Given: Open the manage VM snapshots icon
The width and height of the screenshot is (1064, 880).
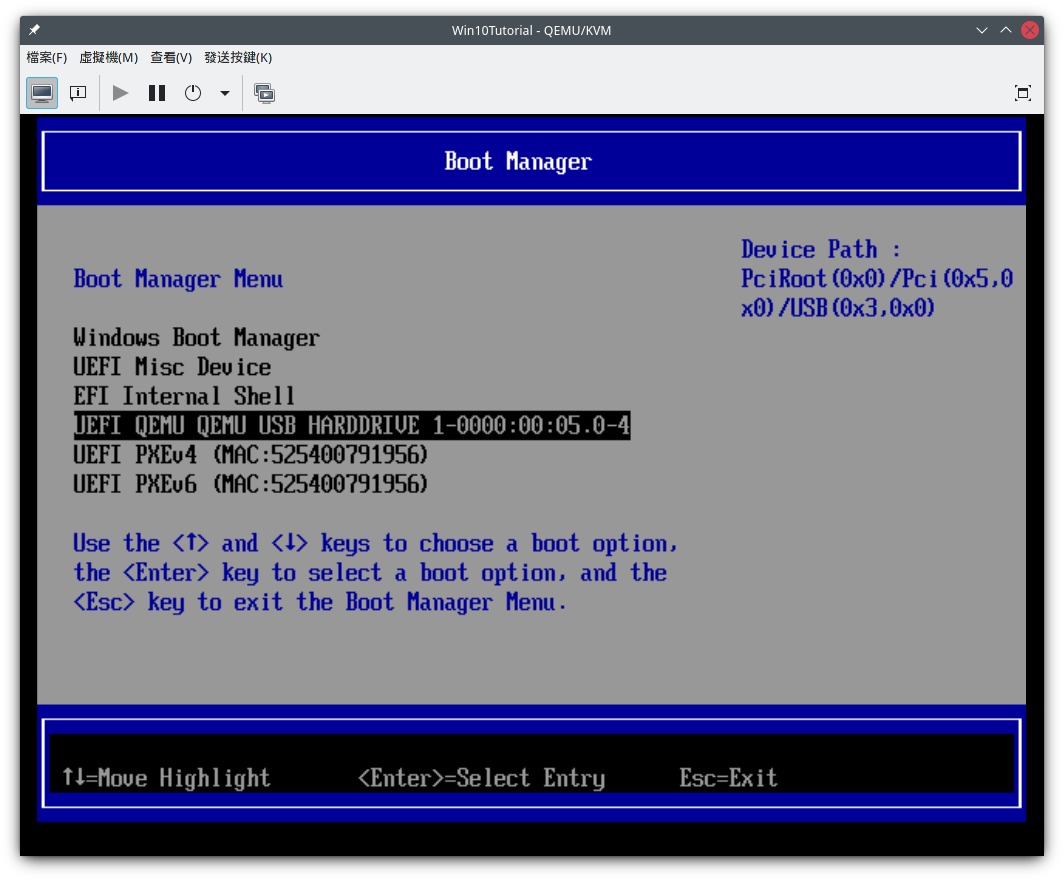Looking at the screenshot, I should [x=264, y=93].
